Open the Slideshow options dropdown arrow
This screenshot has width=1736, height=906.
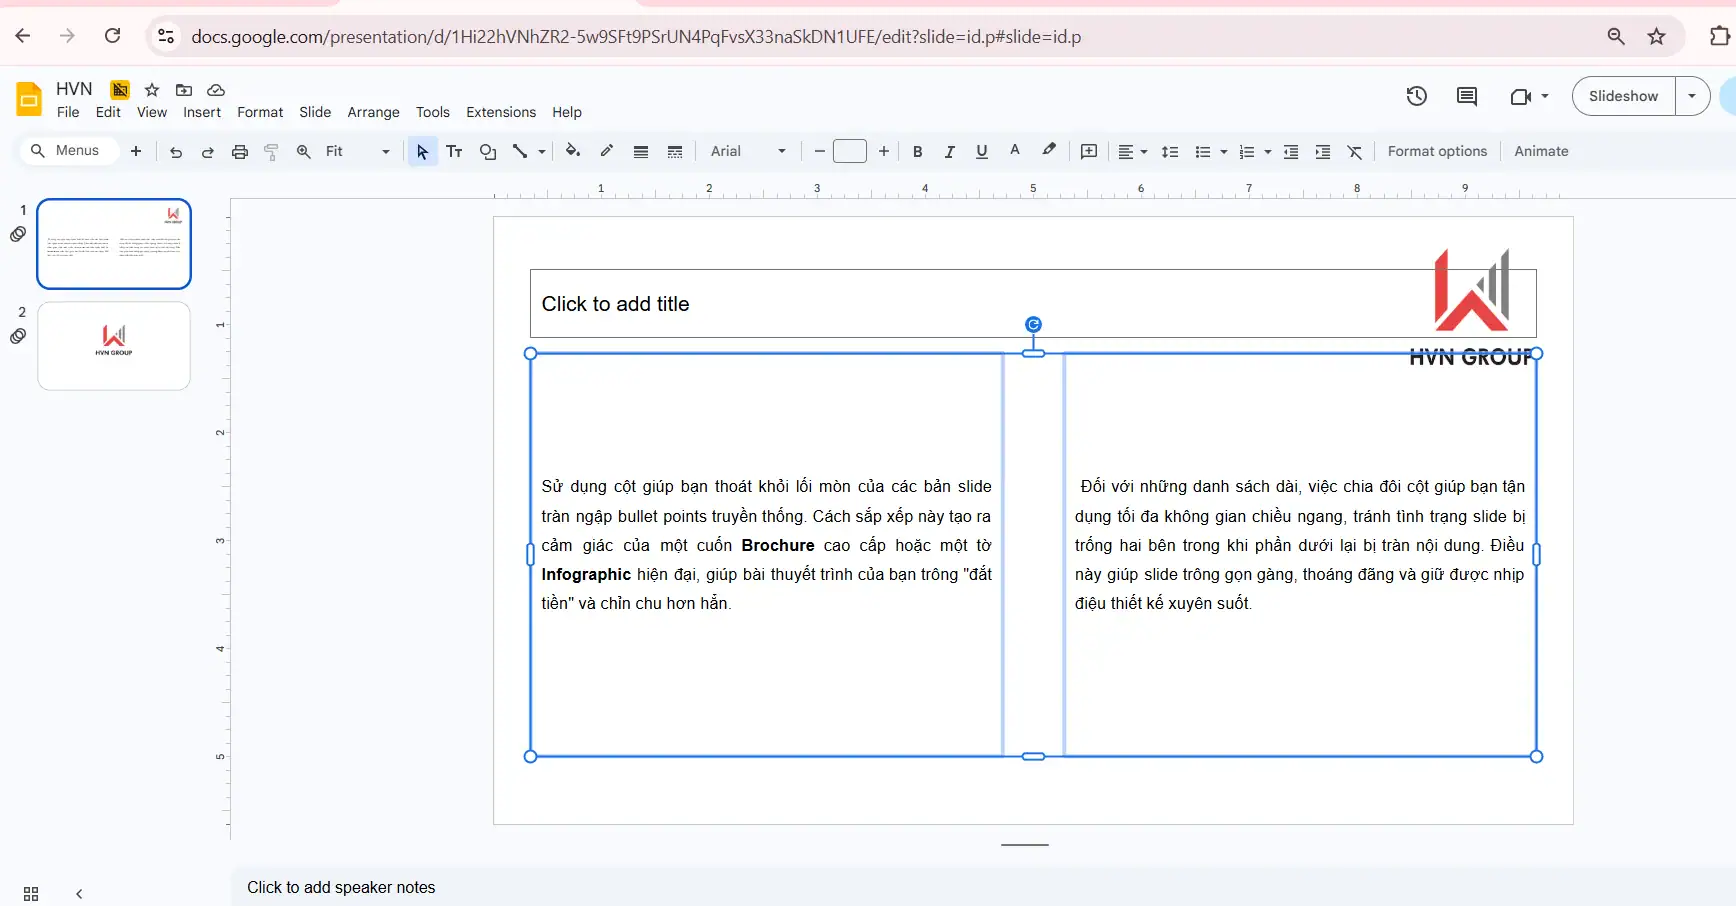pyautogui.click(x=1693, y=96)
